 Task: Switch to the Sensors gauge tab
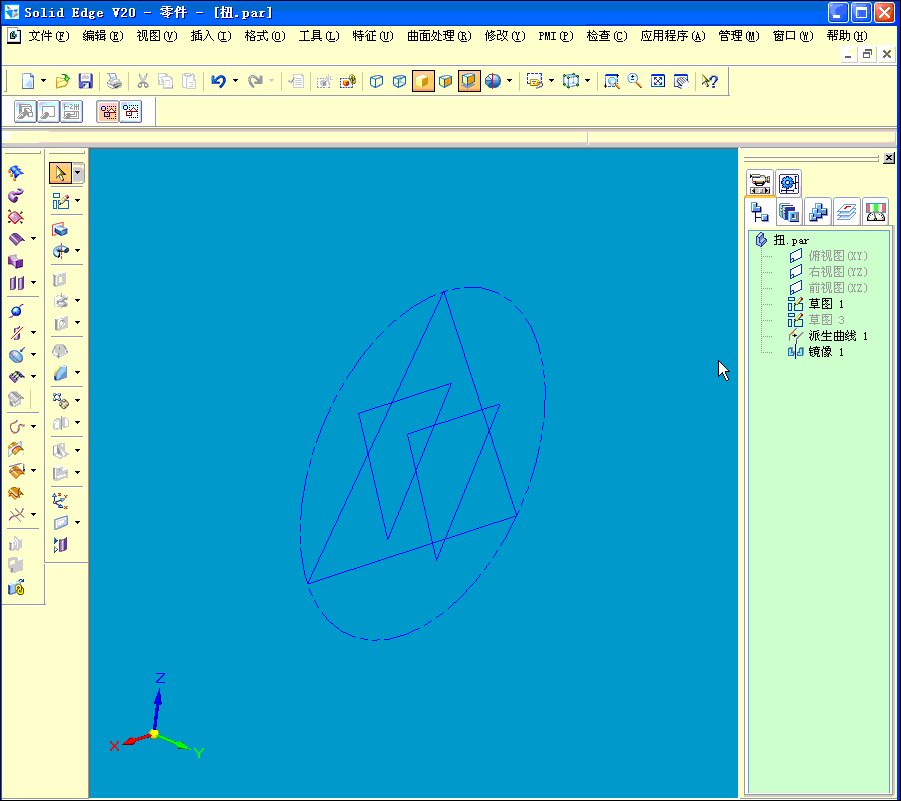point(876,213)
